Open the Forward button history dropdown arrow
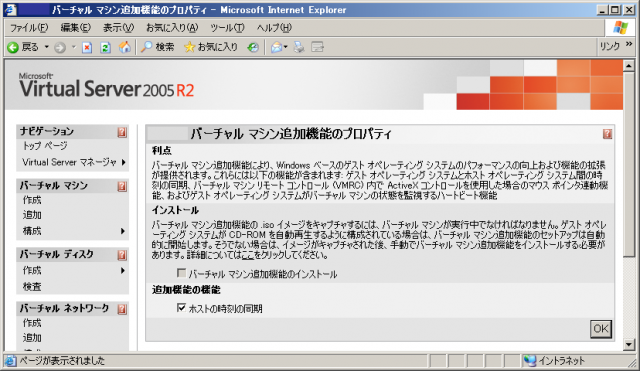640x371 pixels. [74, 47]
